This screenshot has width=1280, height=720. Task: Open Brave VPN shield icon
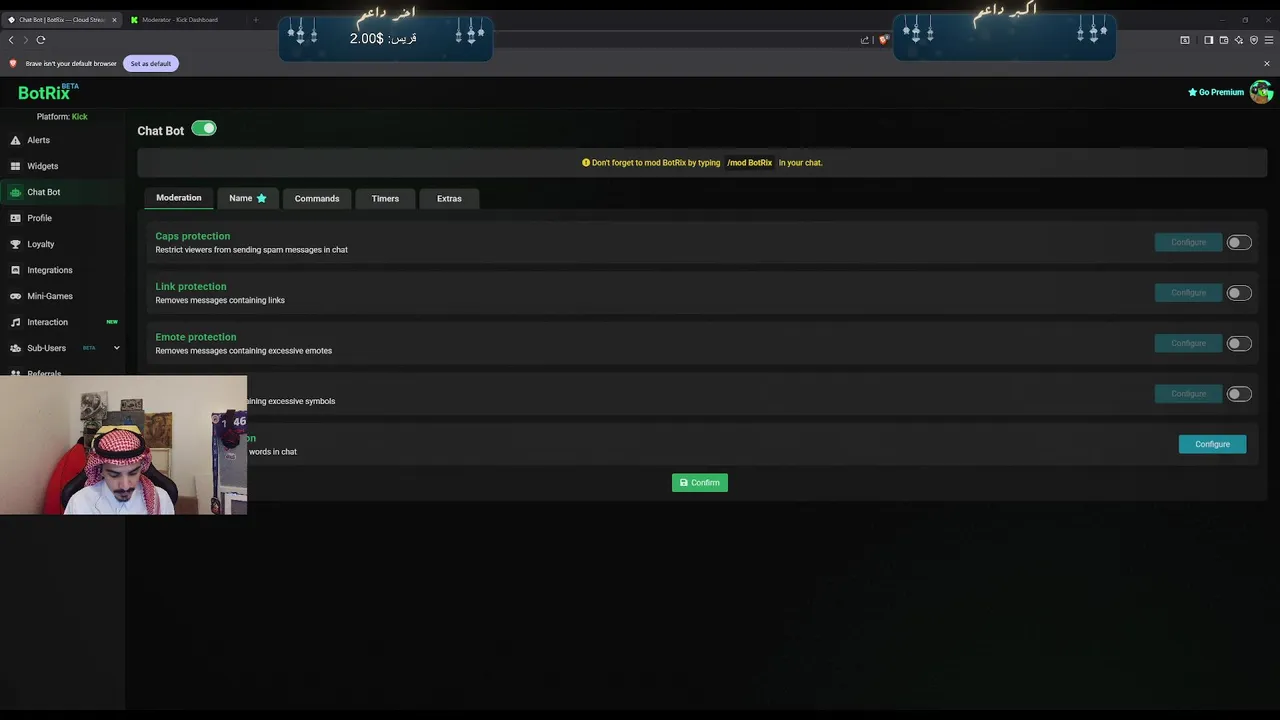(x=1253, y=40)
